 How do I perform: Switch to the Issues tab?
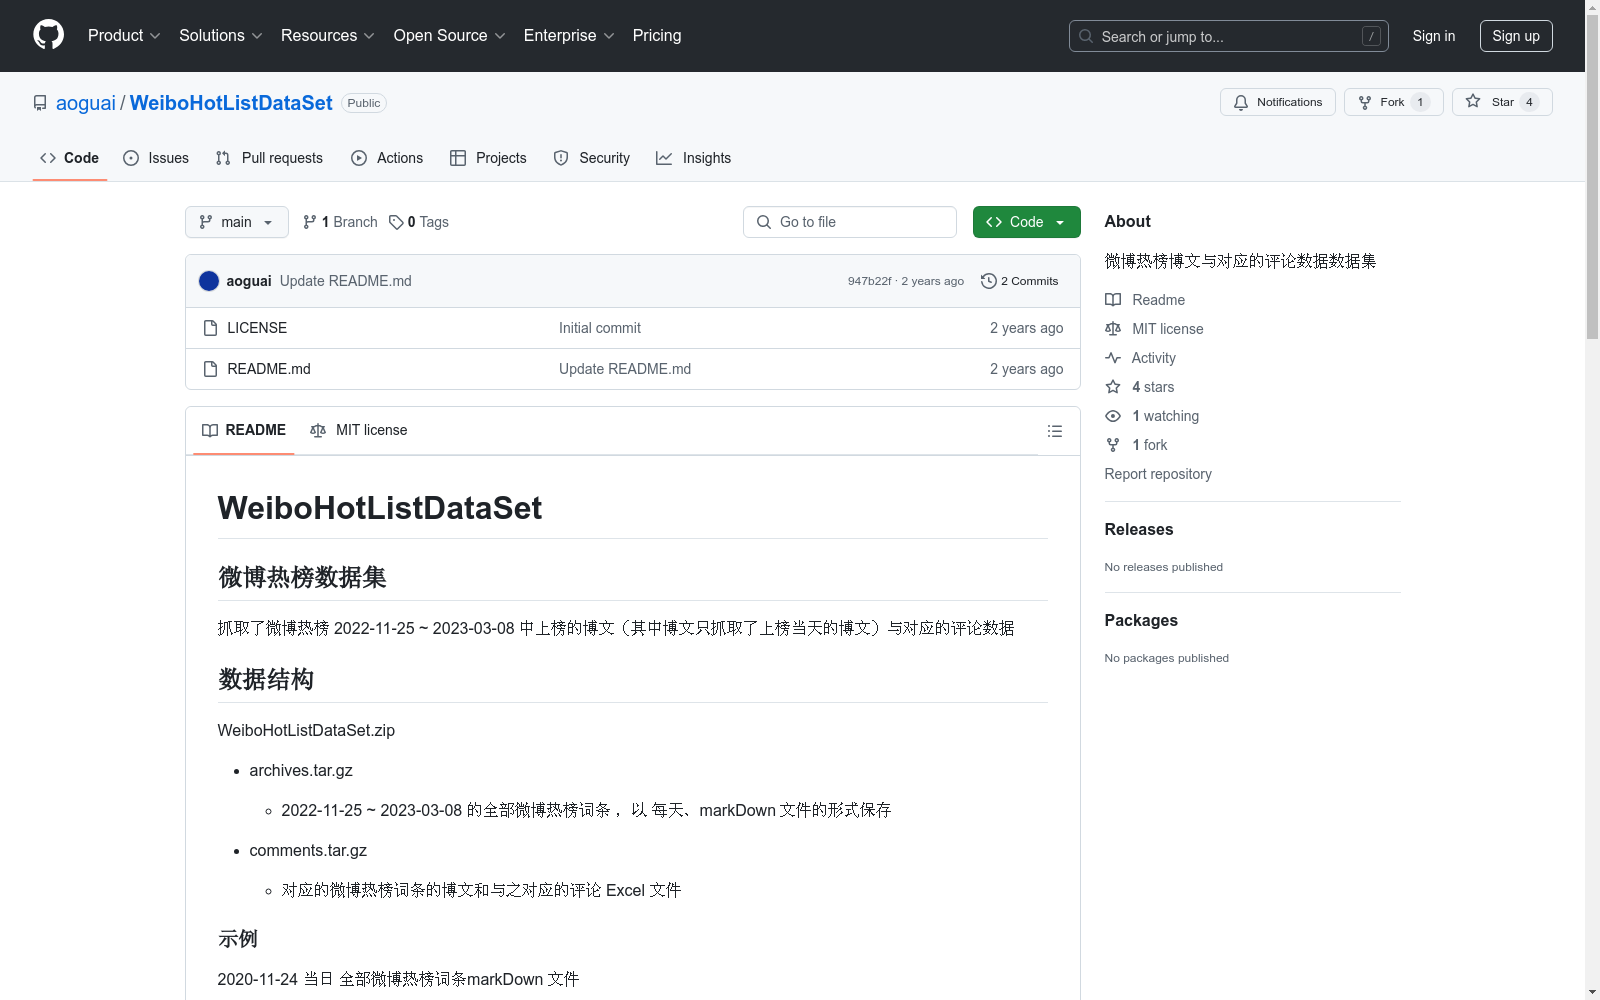pos(156,158)
